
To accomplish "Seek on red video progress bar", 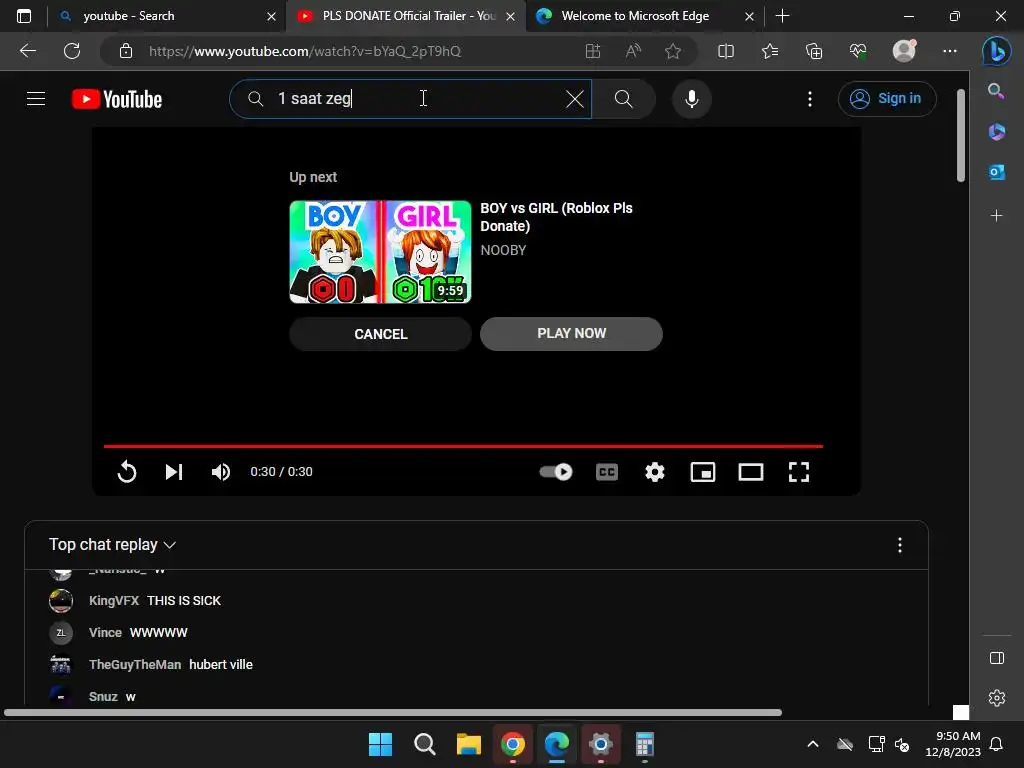I will click(463, 446).
